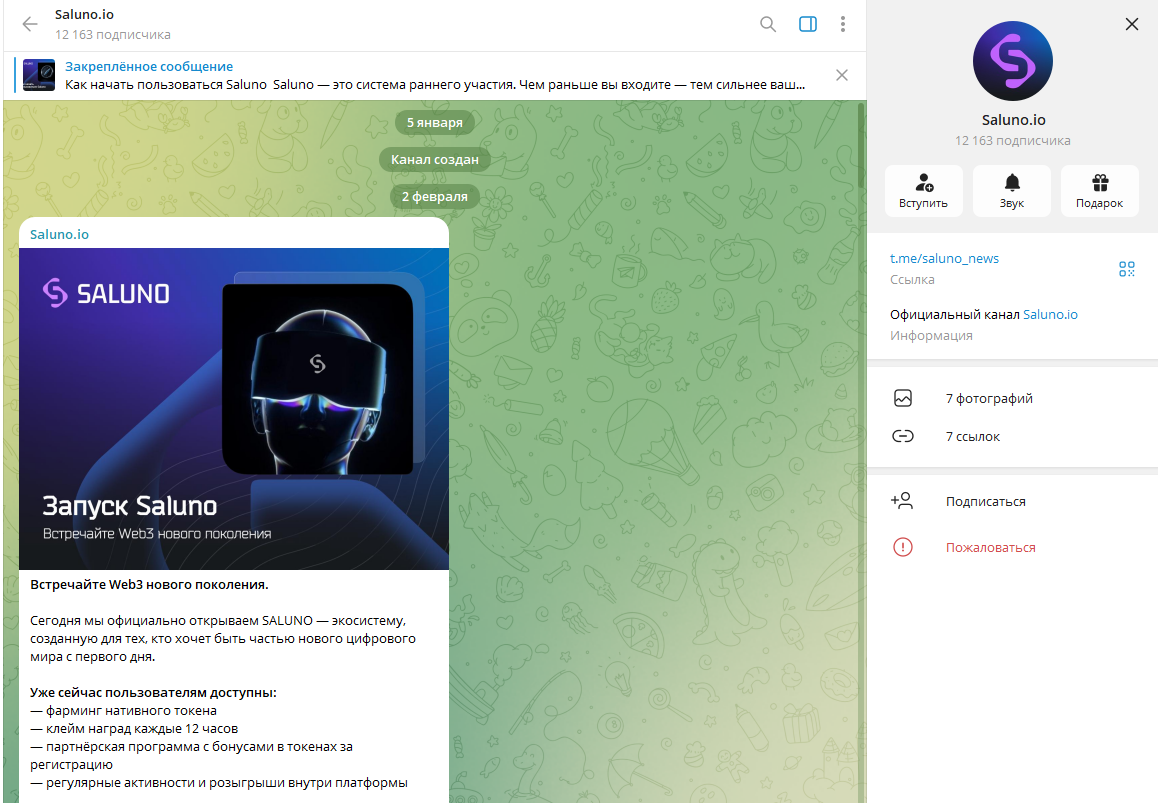Click the photos icon in info panel
This screenshot has height=803, width=1158.
coord(902,398)
